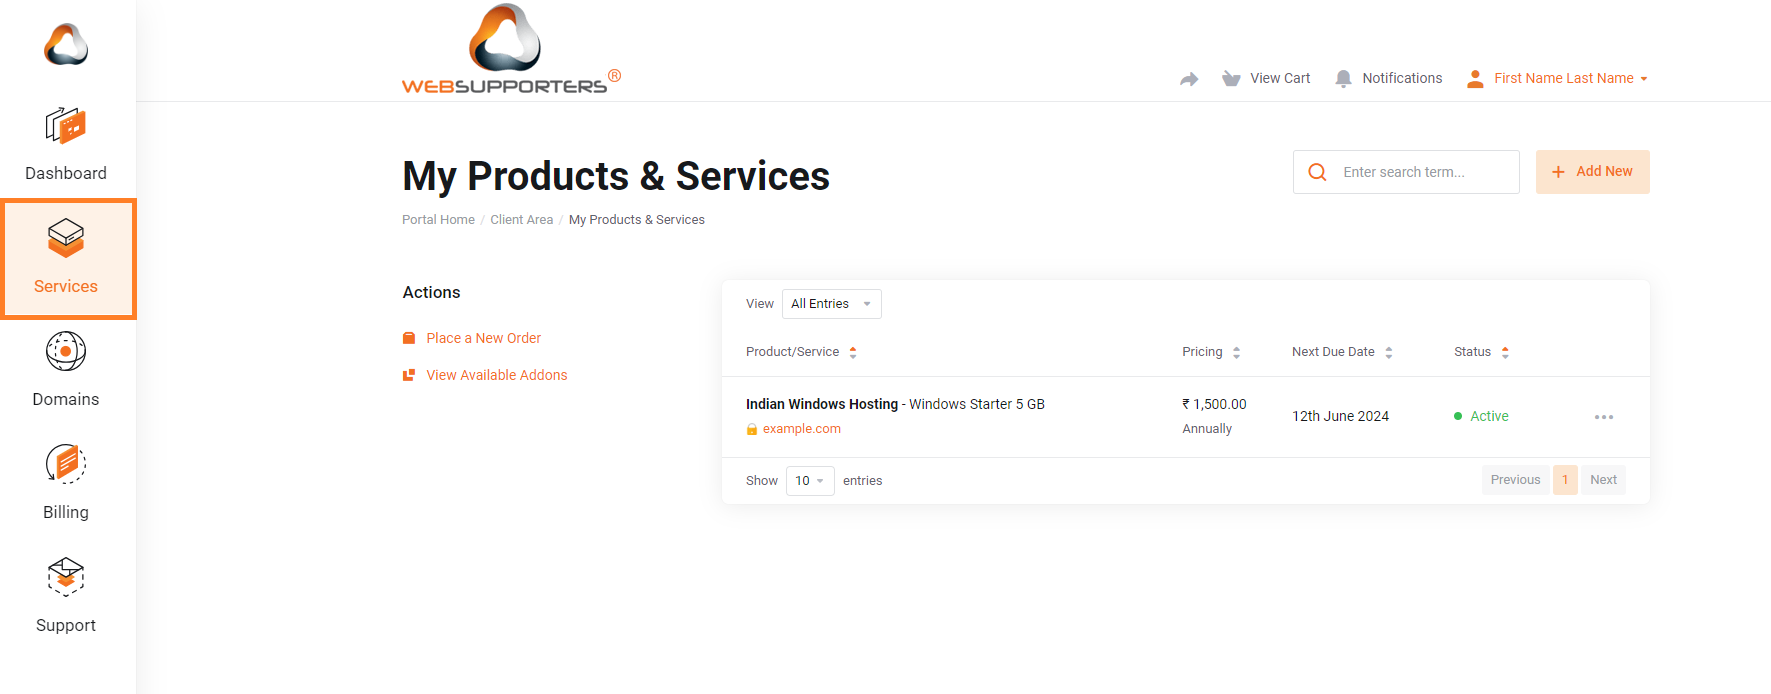Click the small logo at sidebar top
This screenshot has width=1771, height=694.
click(x=66, y=45)
